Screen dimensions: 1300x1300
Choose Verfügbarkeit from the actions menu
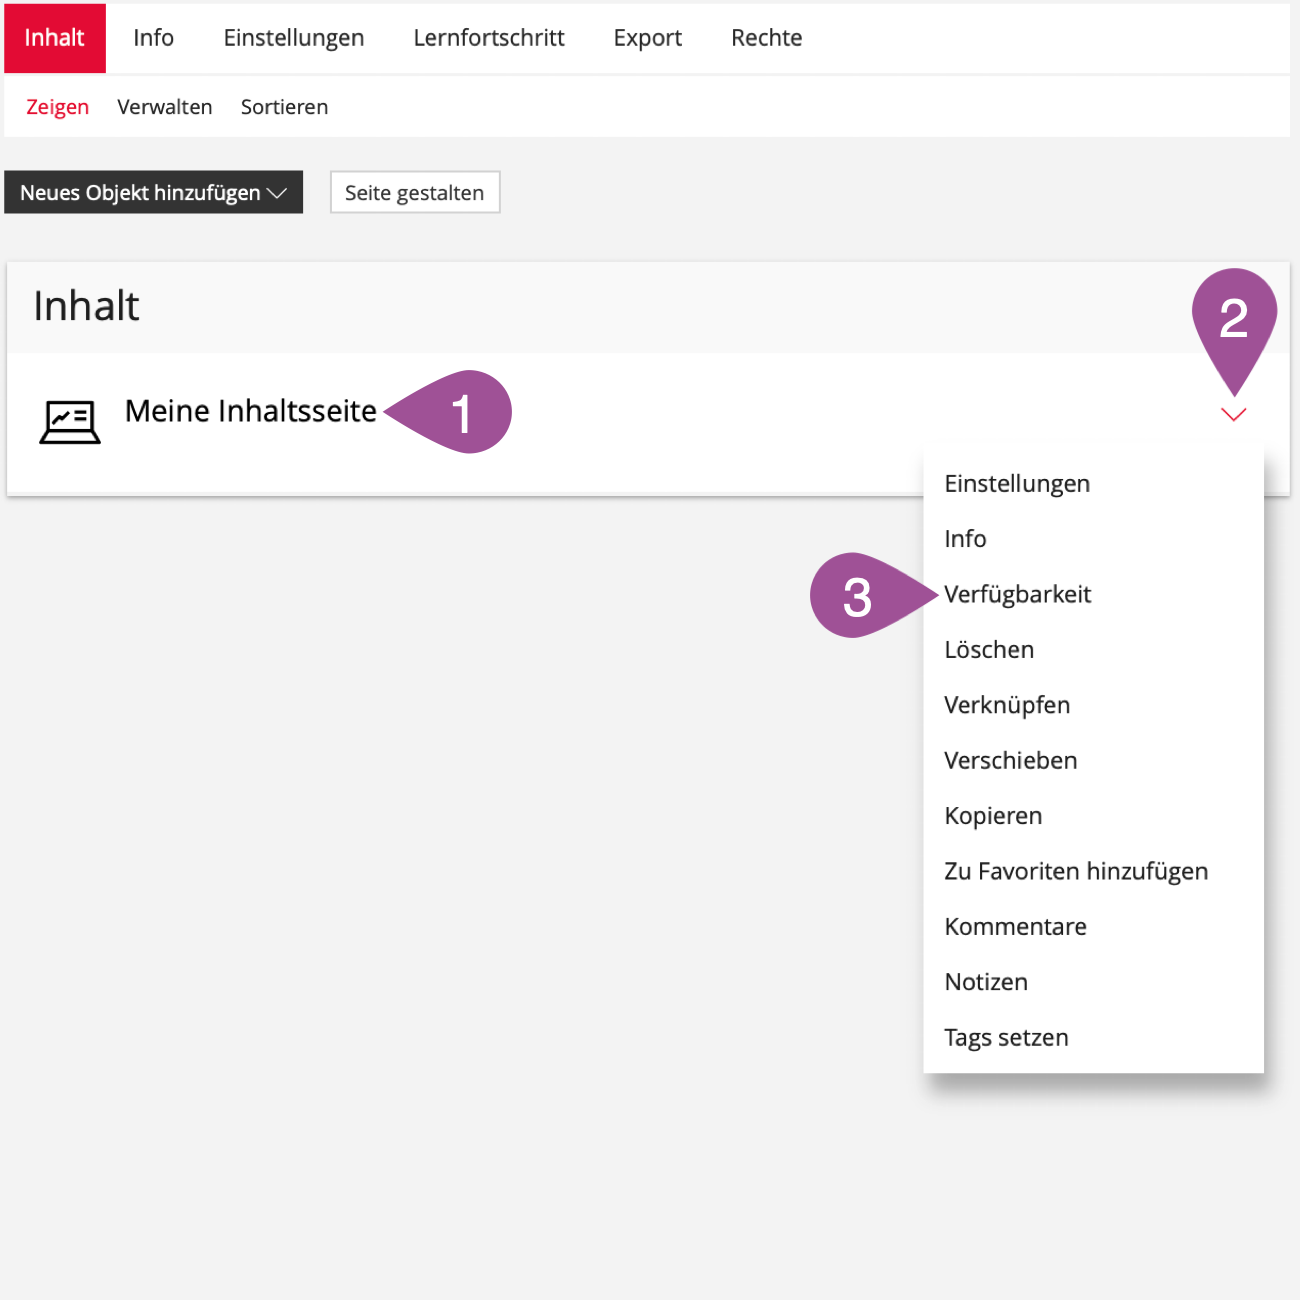point(1017,594)
